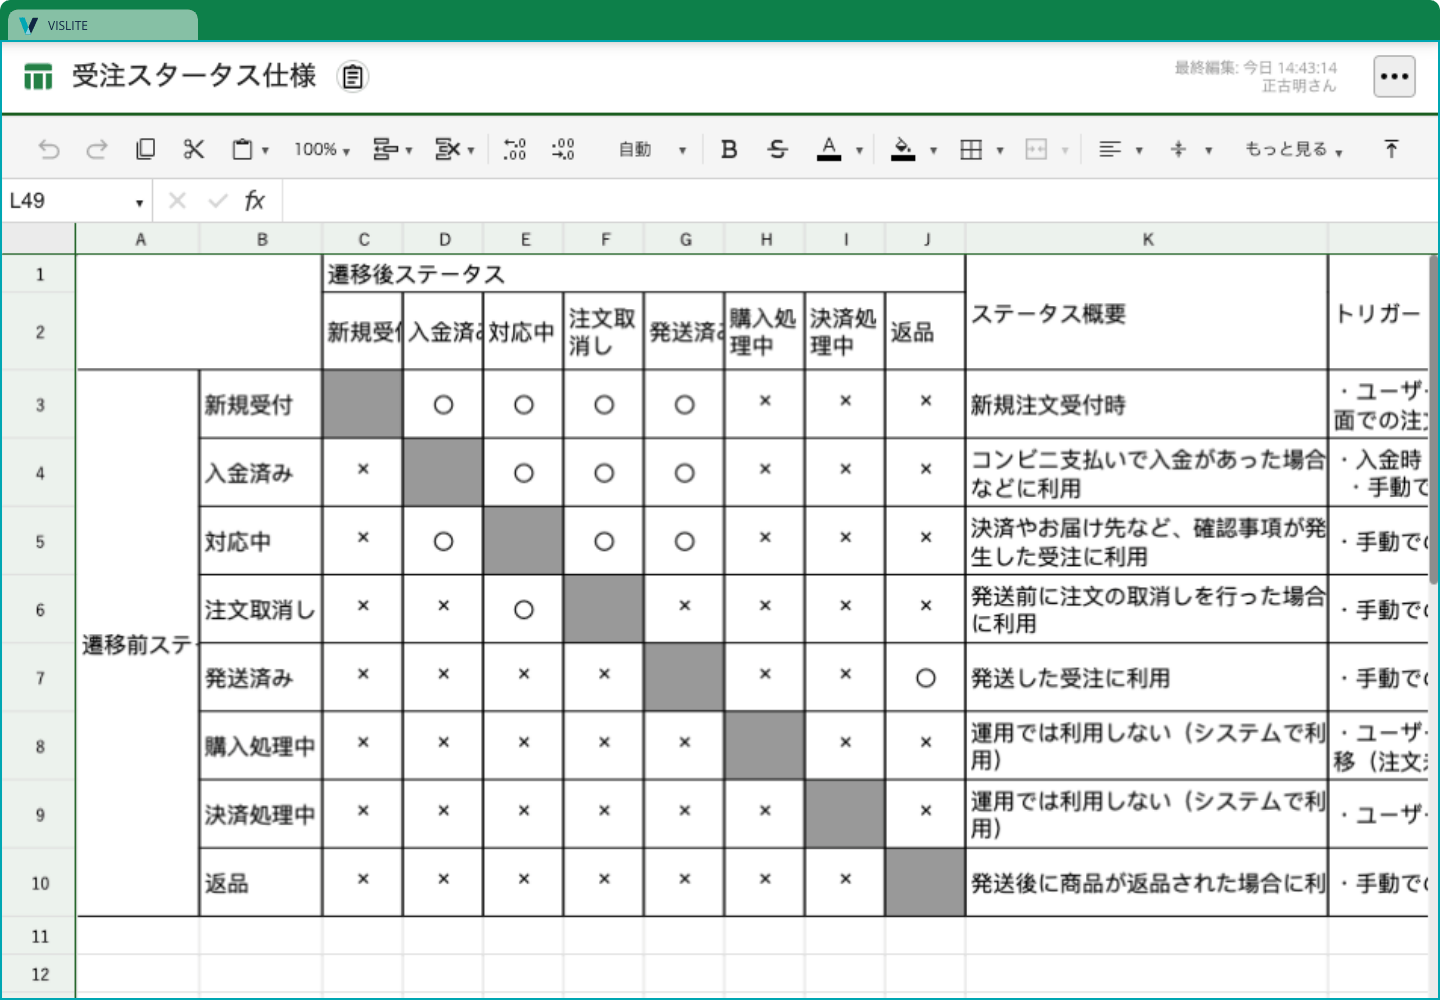Screen dimensions: 1440x1000
Task: Click the 受注スタータス仕様 document title
Action: (194, 76)
